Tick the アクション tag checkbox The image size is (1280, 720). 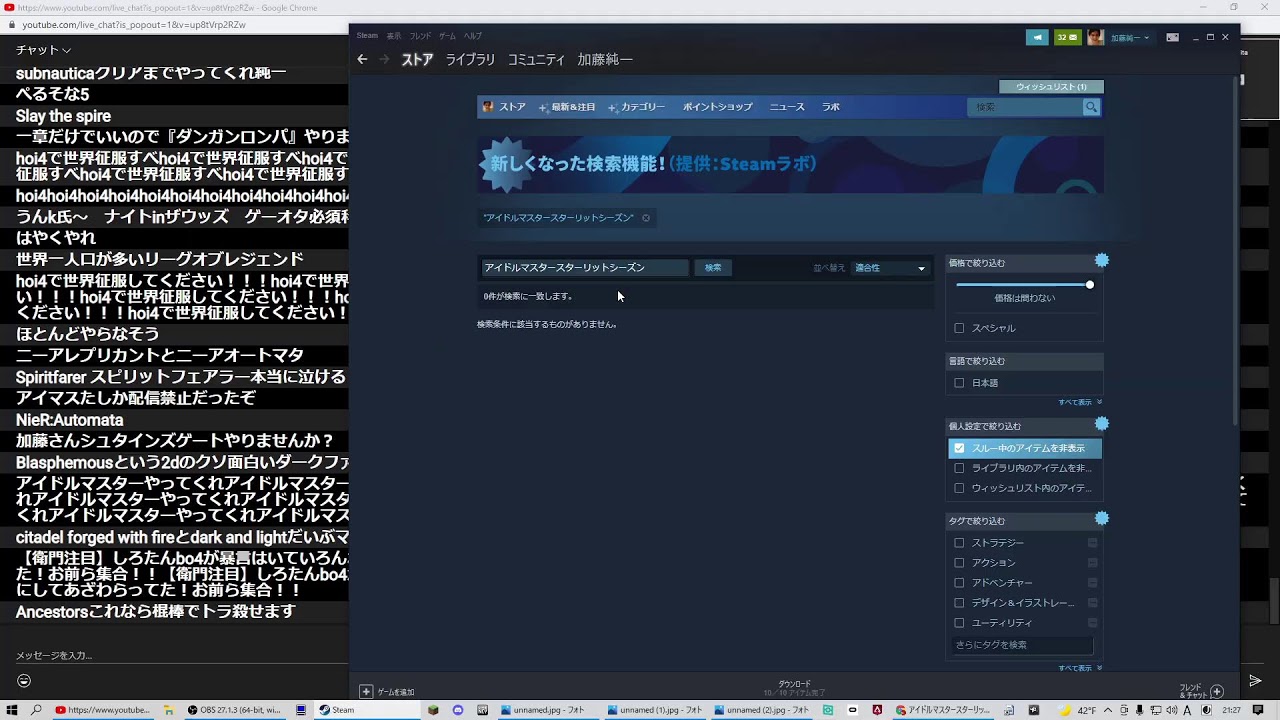[x=959, y=563]
